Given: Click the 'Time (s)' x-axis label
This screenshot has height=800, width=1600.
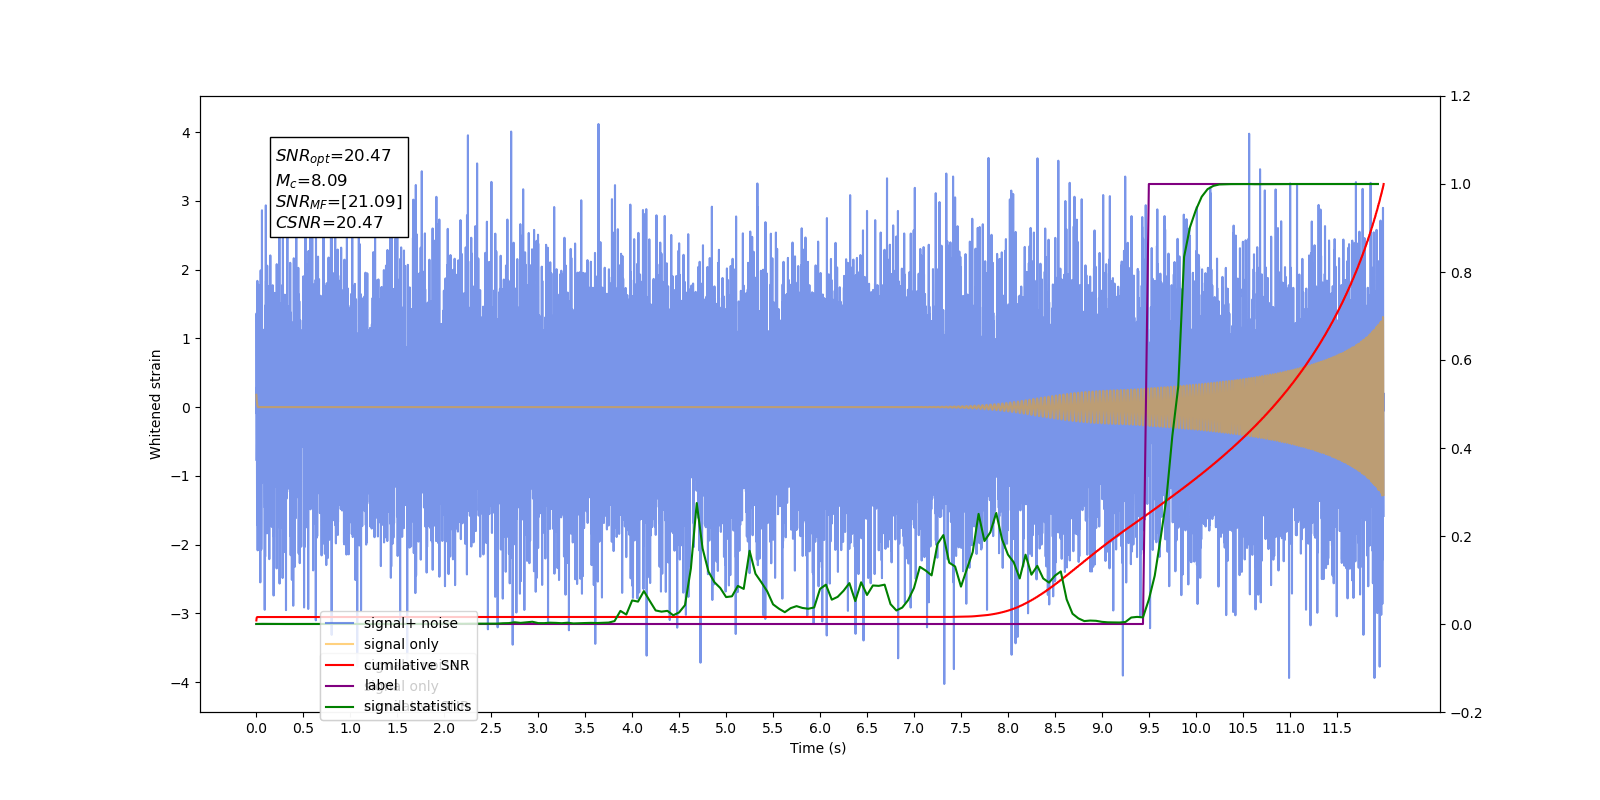Looking at the screenshot, I should [818, 748].
